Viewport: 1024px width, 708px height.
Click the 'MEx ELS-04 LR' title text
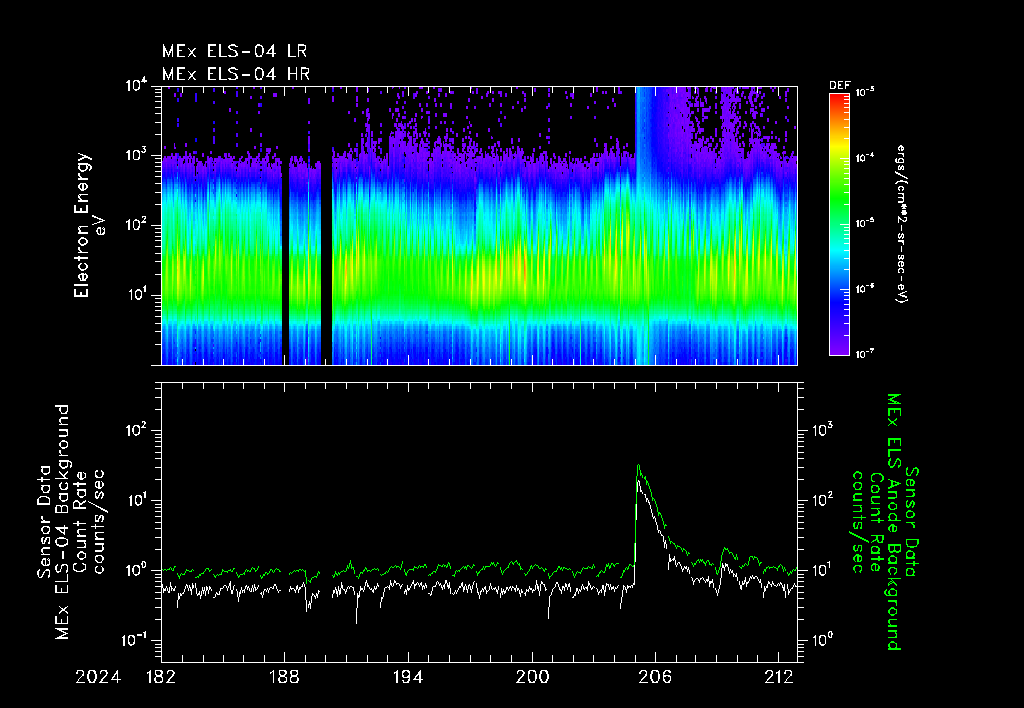click(234, 51)
